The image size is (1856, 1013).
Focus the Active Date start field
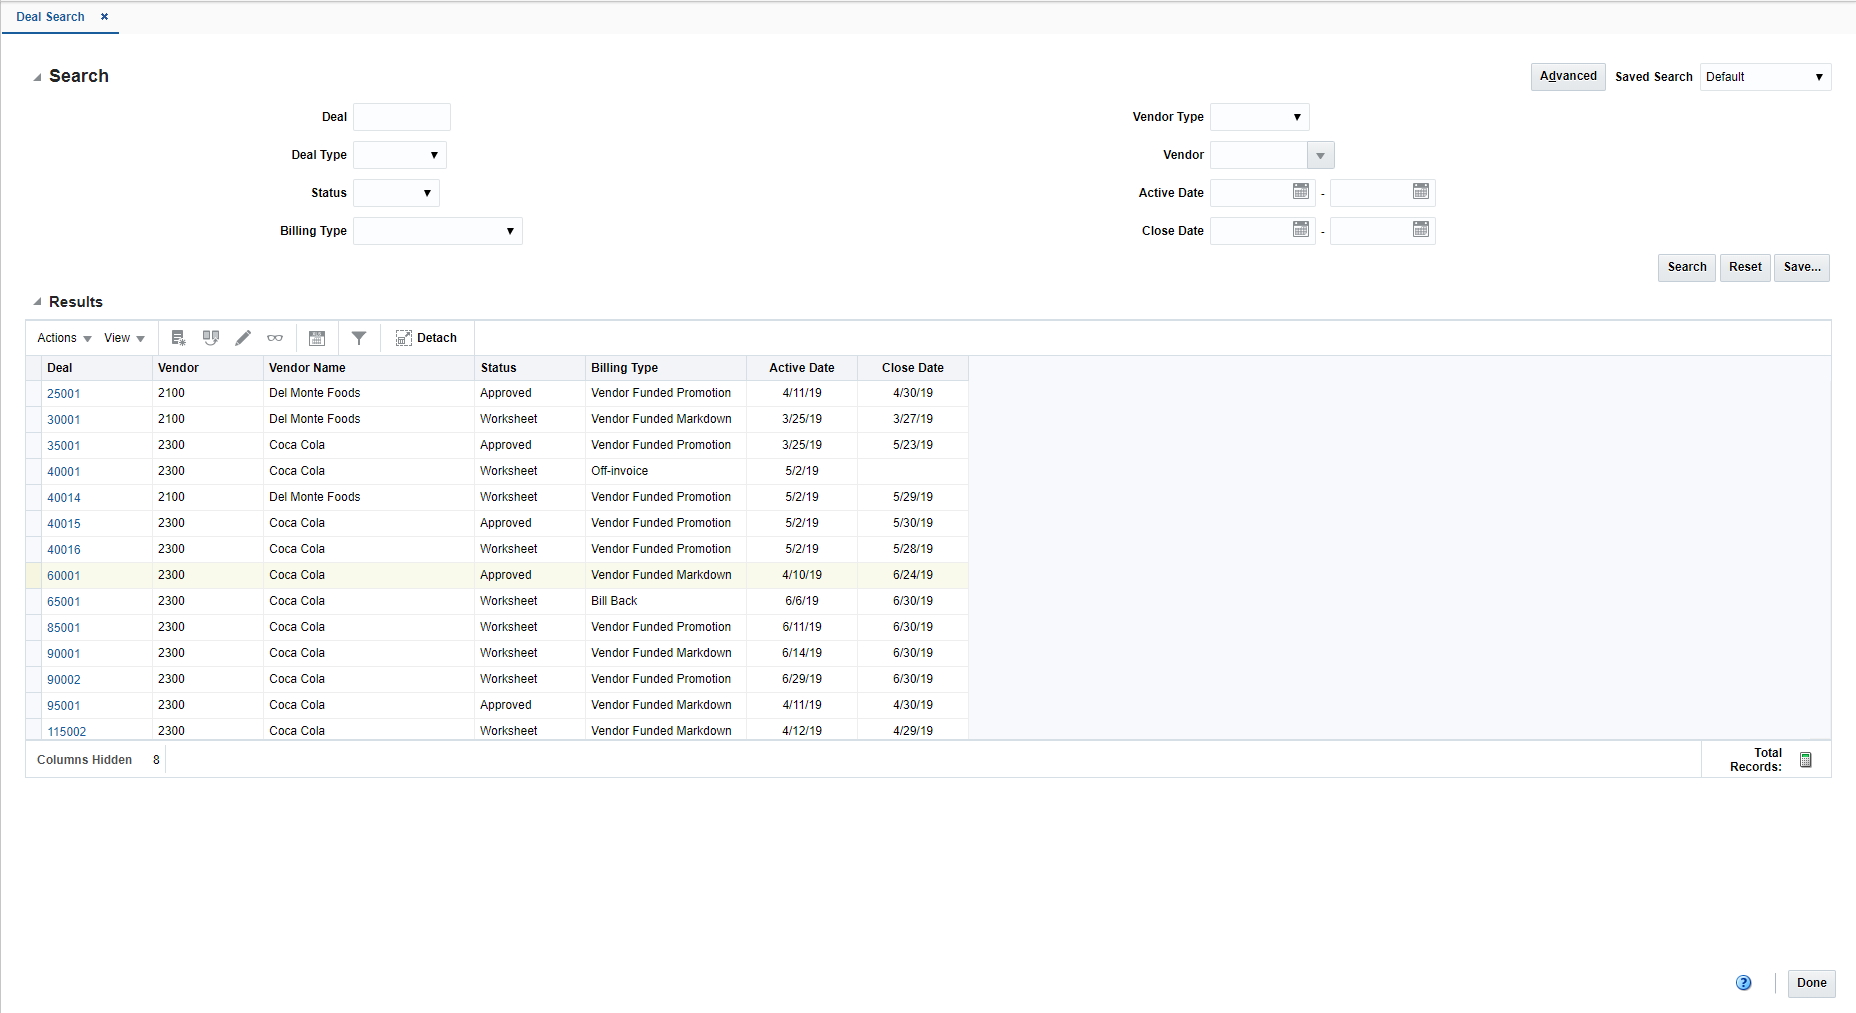click(1251, 193)
